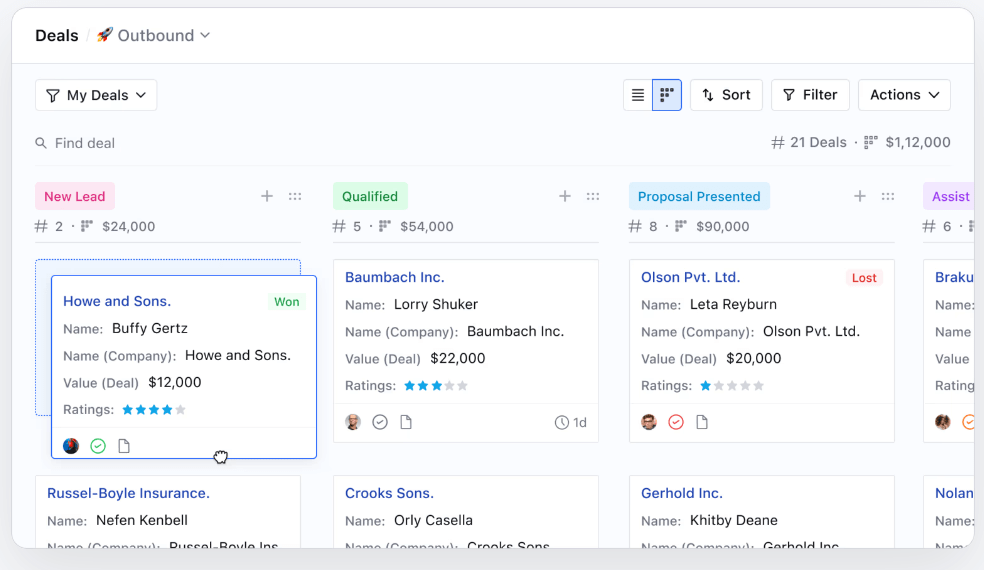The width and height of the screenshot is (984, 570).
Task: Select the New Lead stage label
Action: (x=75, y=196)
